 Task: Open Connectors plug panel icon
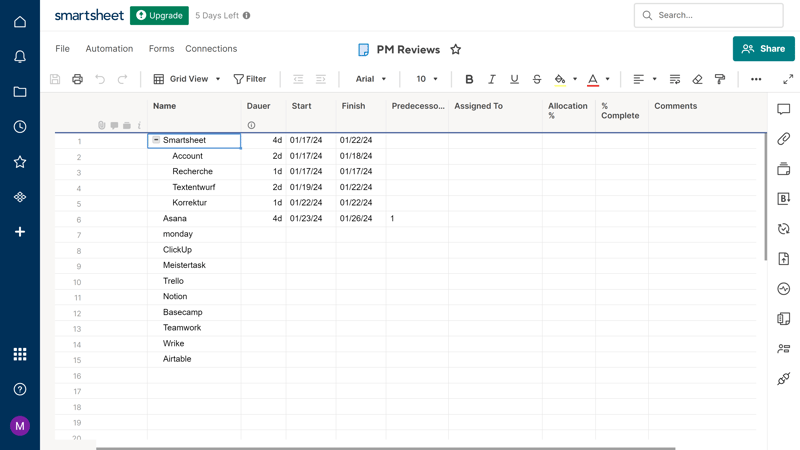tap(784, 379)
